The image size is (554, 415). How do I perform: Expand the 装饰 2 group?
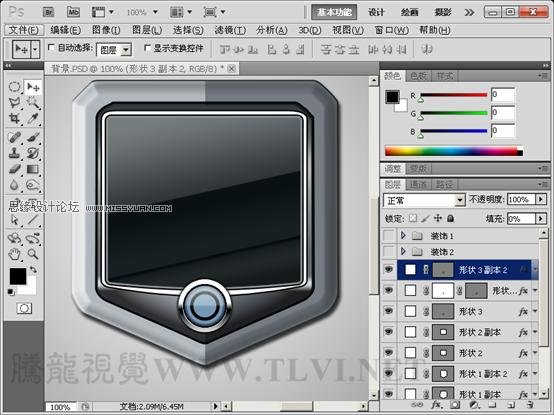(403, 251)
